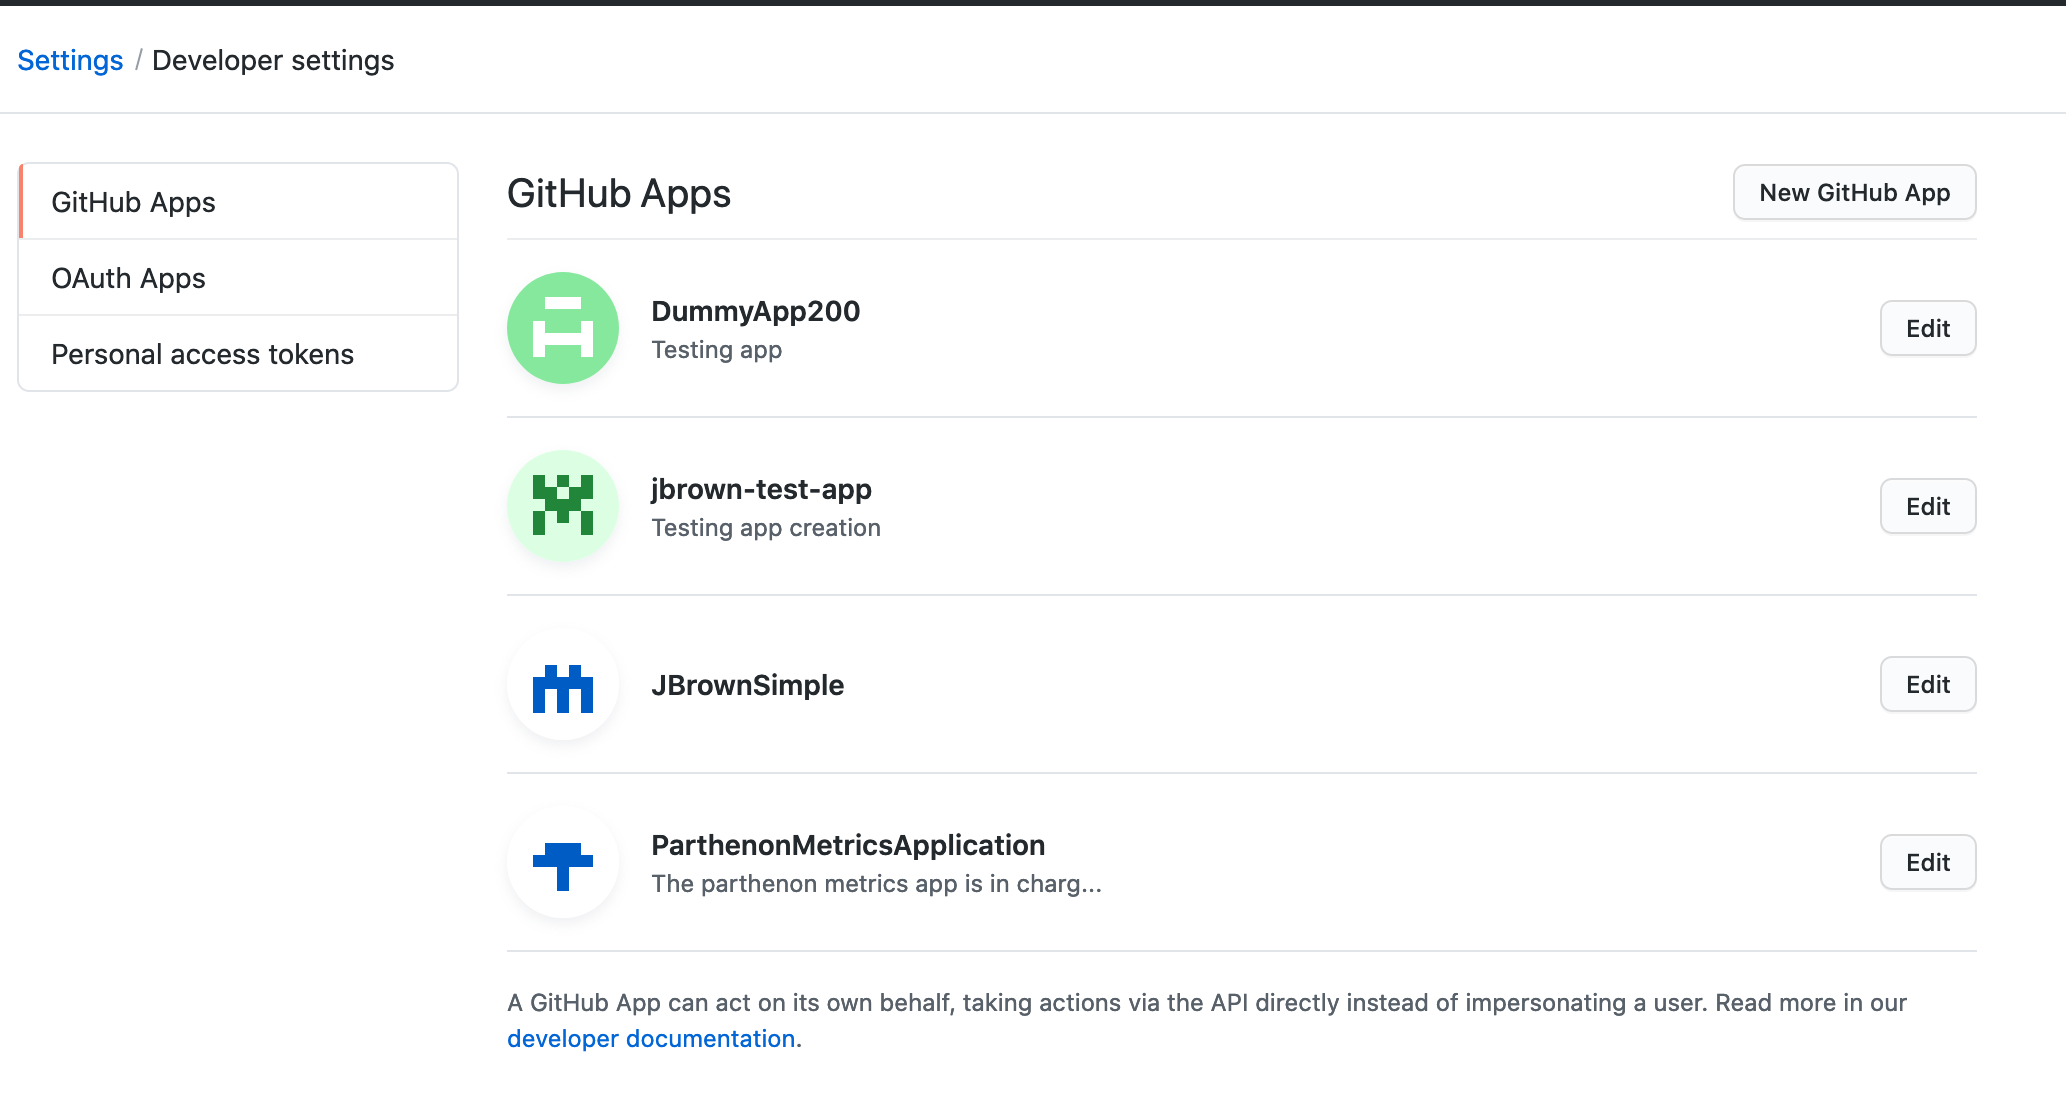Click the jbrown-test-app identicon avatar

point(563,506)
